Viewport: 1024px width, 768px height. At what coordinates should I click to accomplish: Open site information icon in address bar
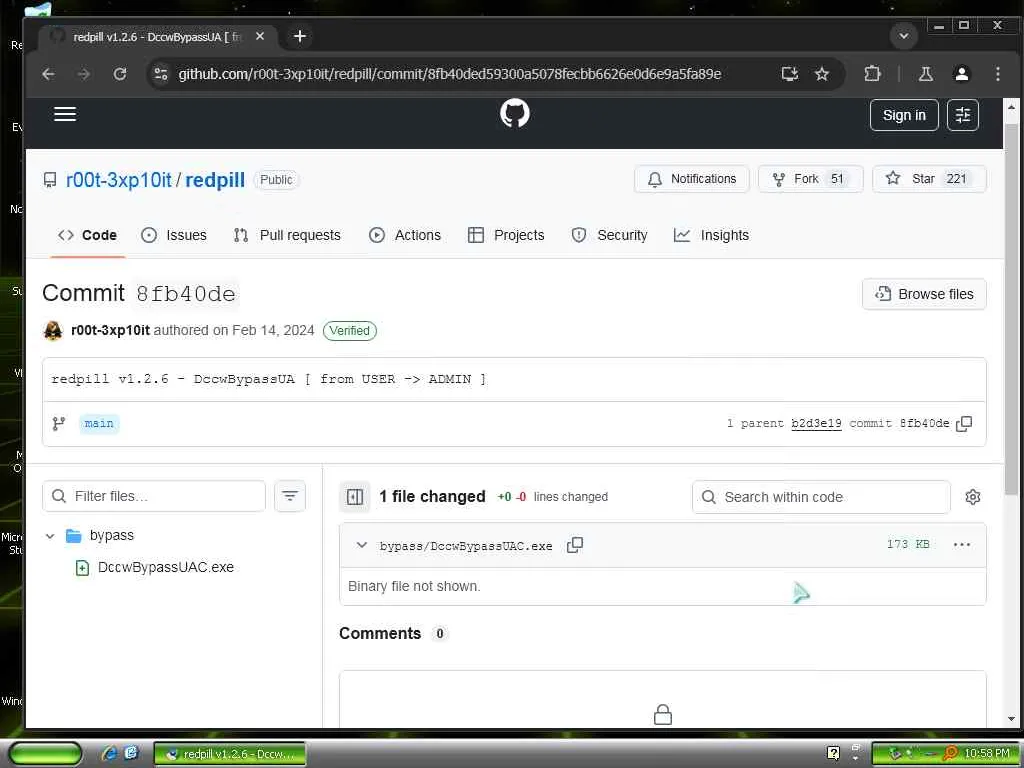click(x=161, y=74)
